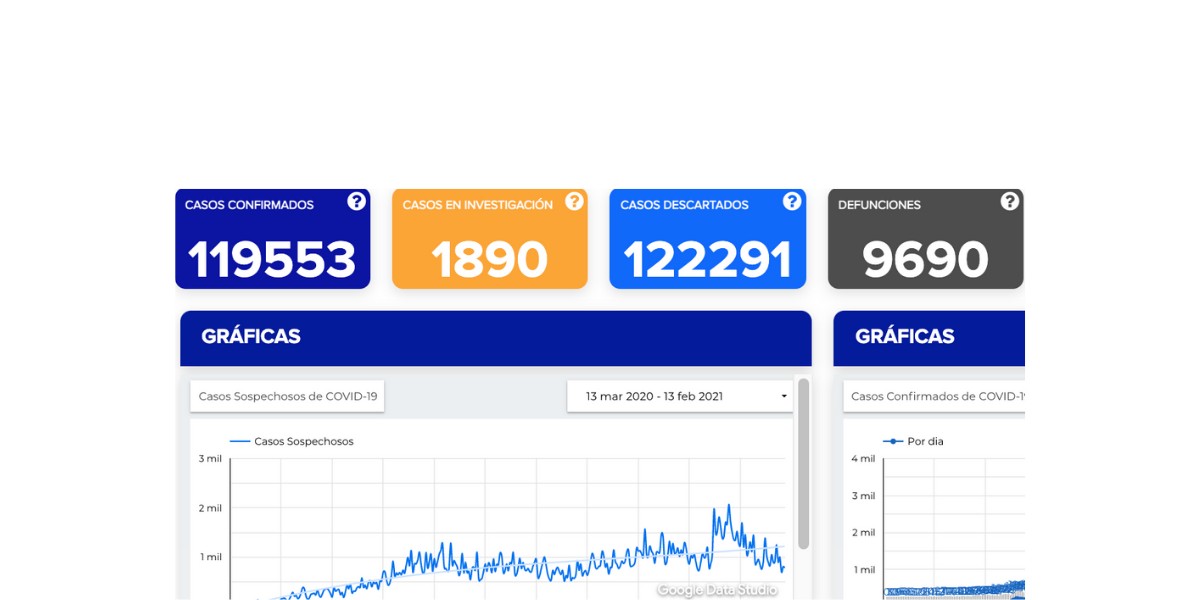Open help icon on Casos Descartados card

click(x=792, y=202)
